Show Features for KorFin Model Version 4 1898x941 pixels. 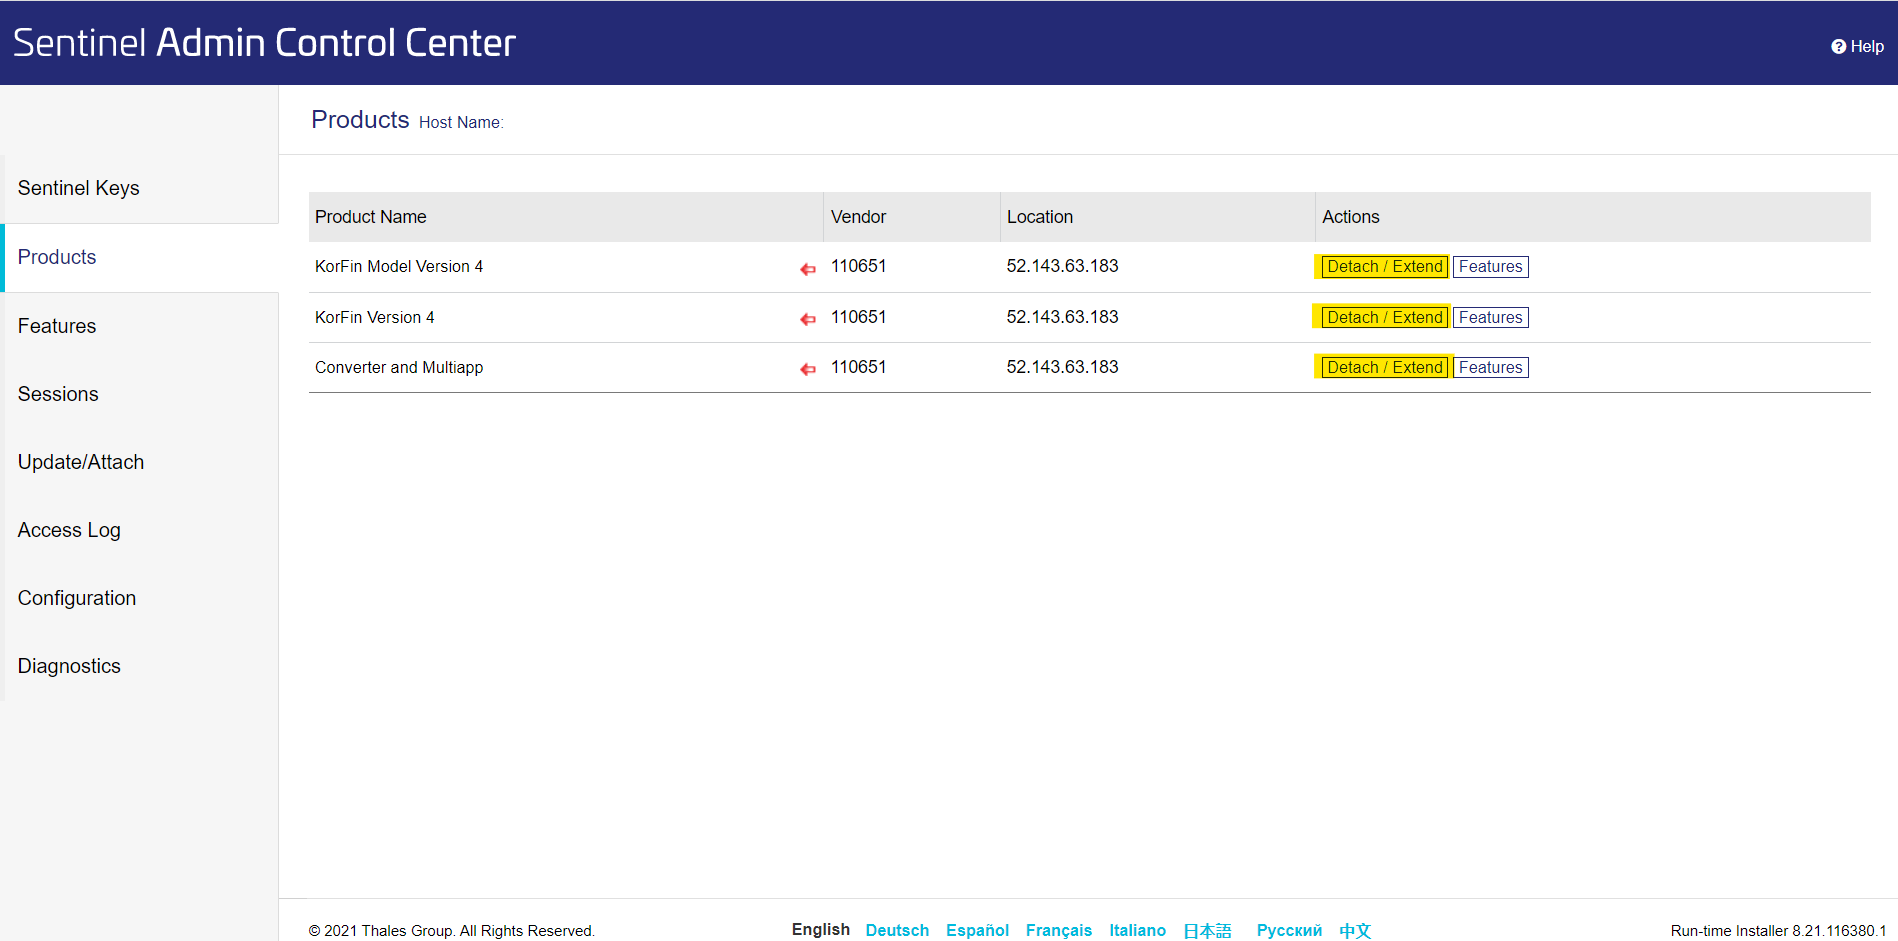[x=1490, y=266]
